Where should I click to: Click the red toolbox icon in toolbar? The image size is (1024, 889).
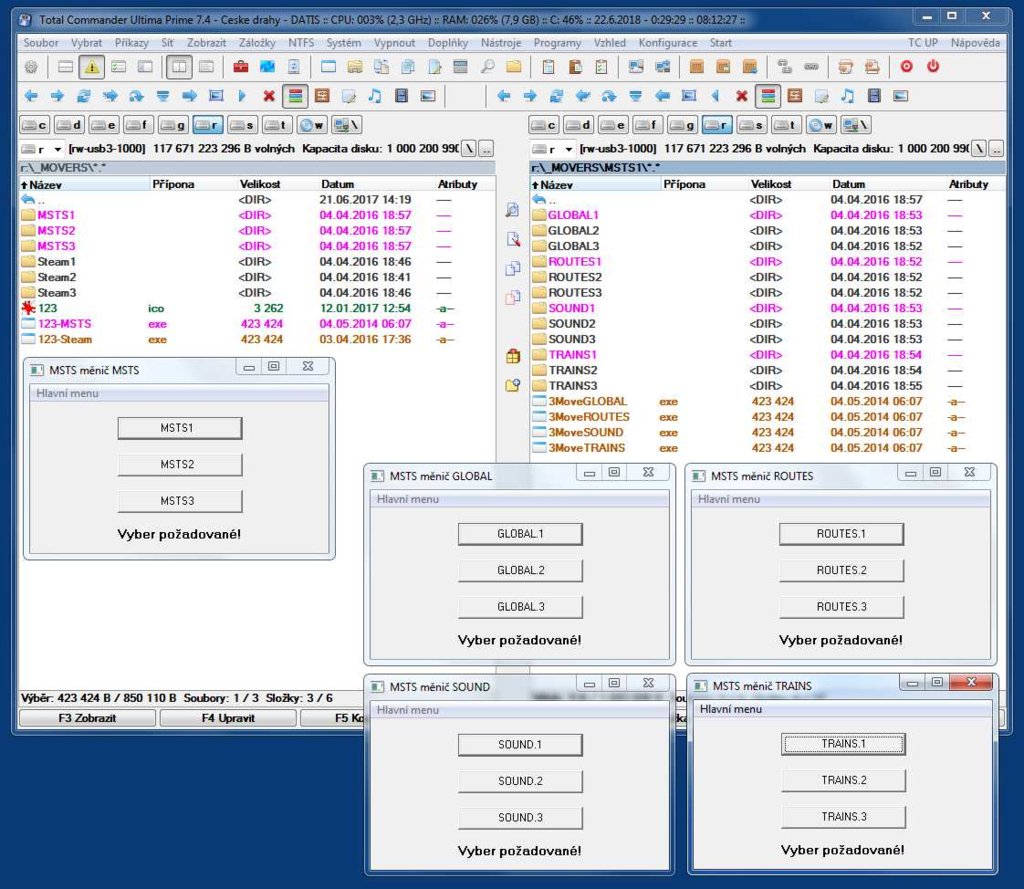point(241,67)
